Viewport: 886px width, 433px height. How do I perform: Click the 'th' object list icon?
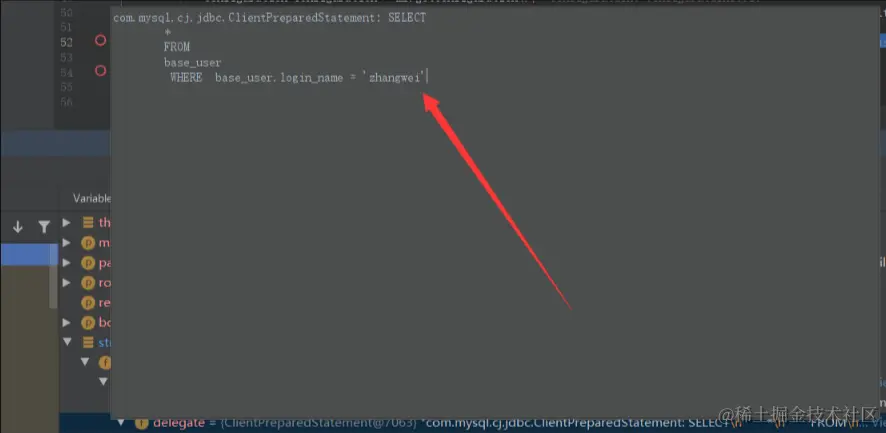pyautogui.click(x=88, y=223)
